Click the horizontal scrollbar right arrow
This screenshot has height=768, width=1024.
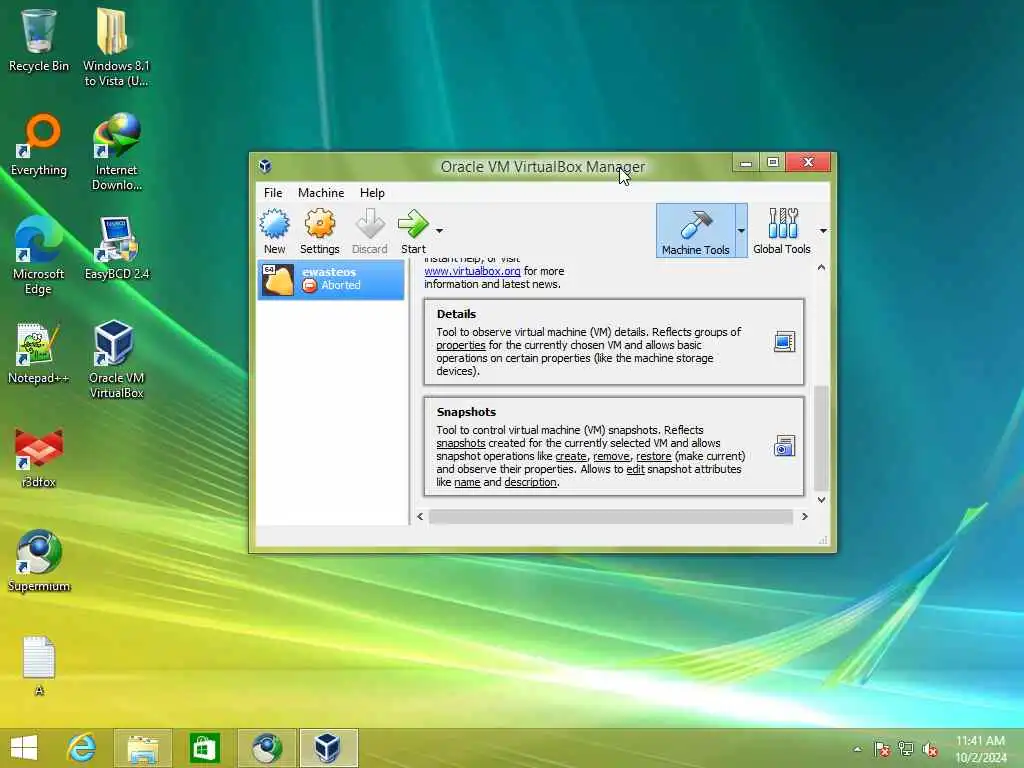[x=805, y=517]
